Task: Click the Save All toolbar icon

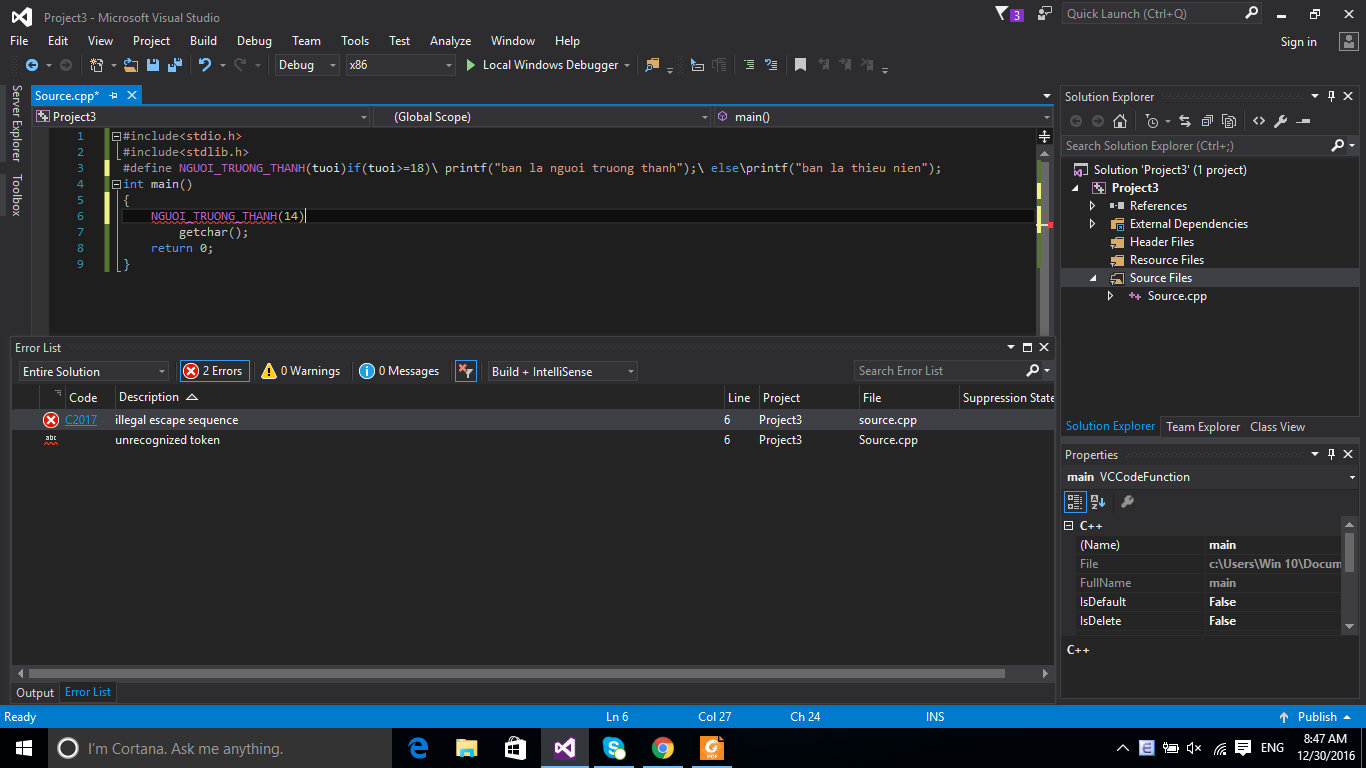Action: click(174, 65)
